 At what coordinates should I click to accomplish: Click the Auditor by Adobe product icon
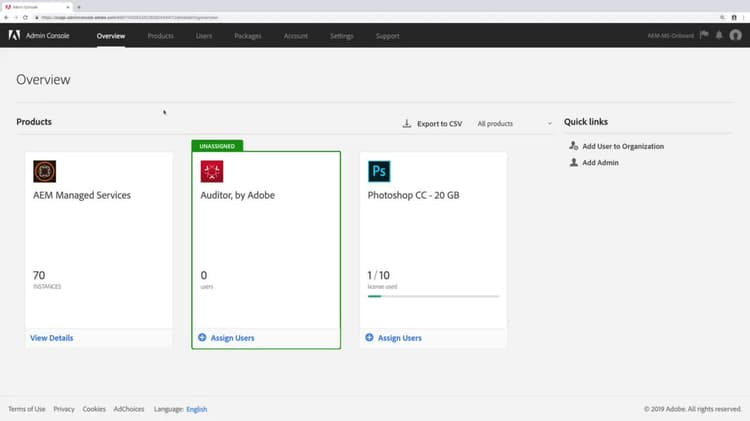[212, 171]
